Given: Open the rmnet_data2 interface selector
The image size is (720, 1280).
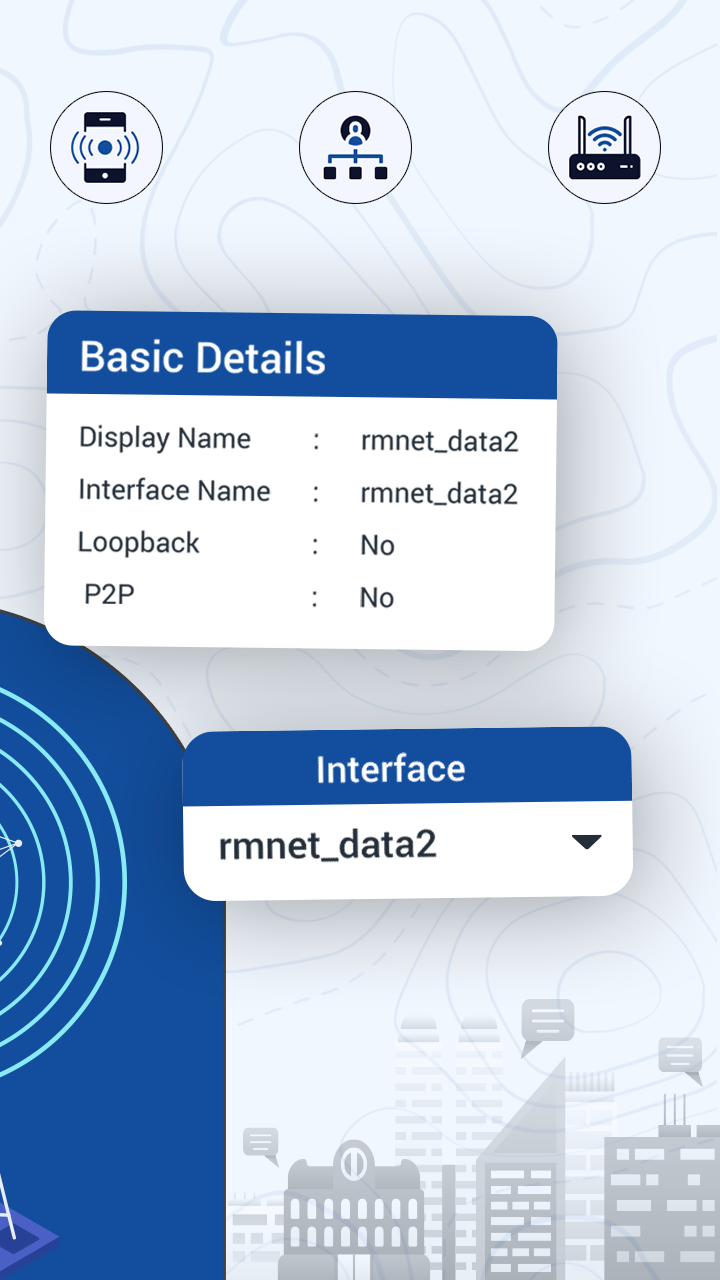Looking at the screenshot, I should click(x=408, y=848).
